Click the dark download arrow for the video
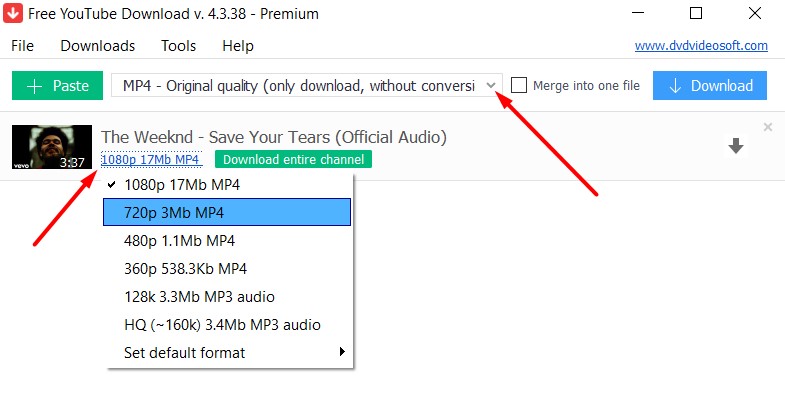Image resolution: width=785 pixels, height=415 pixels. 735,146
